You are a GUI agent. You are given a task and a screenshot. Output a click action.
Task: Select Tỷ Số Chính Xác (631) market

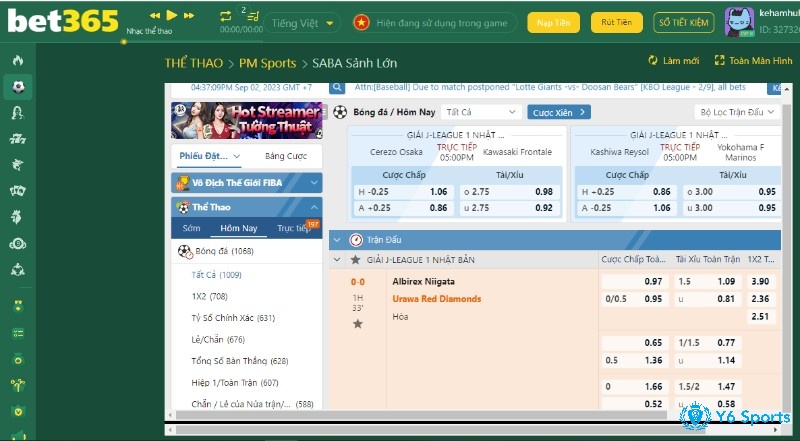point(233,318)
